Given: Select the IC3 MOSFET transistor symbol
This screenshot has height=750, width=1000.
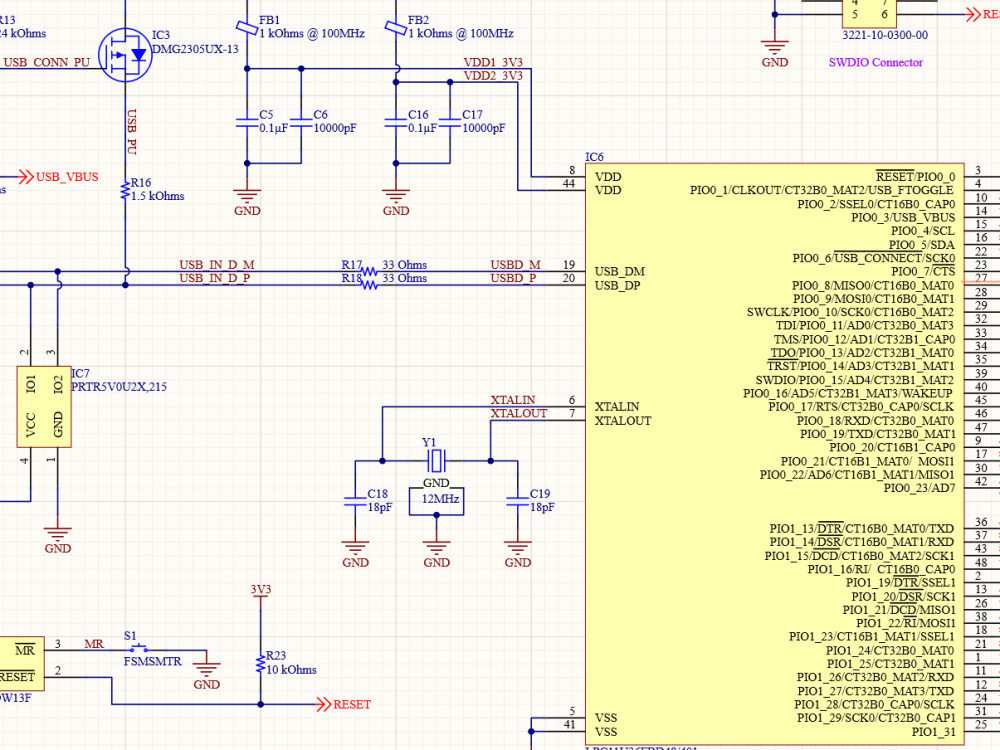Looking at the screenshot, I should [126, 55].
